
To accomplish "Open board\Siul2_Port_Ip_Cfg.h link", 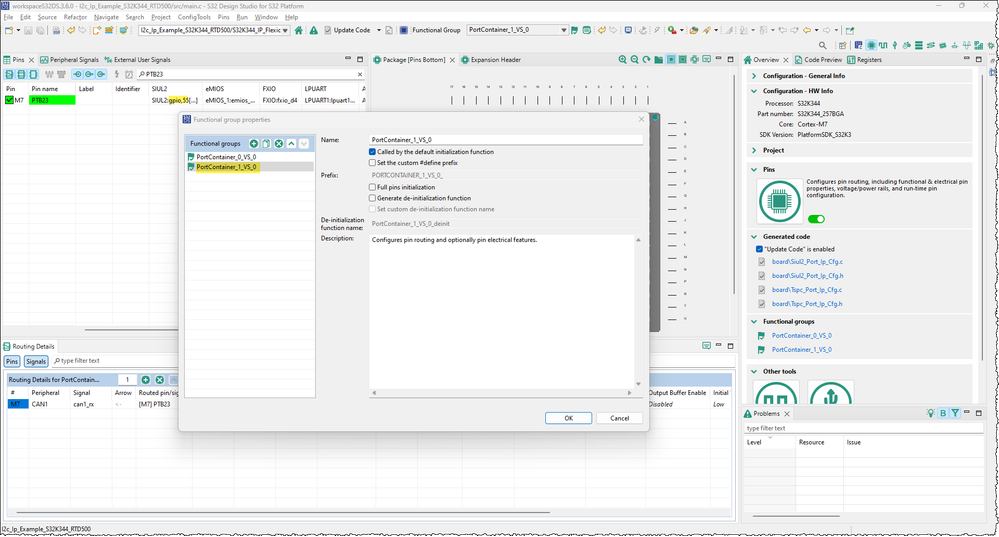I will 807,276.
